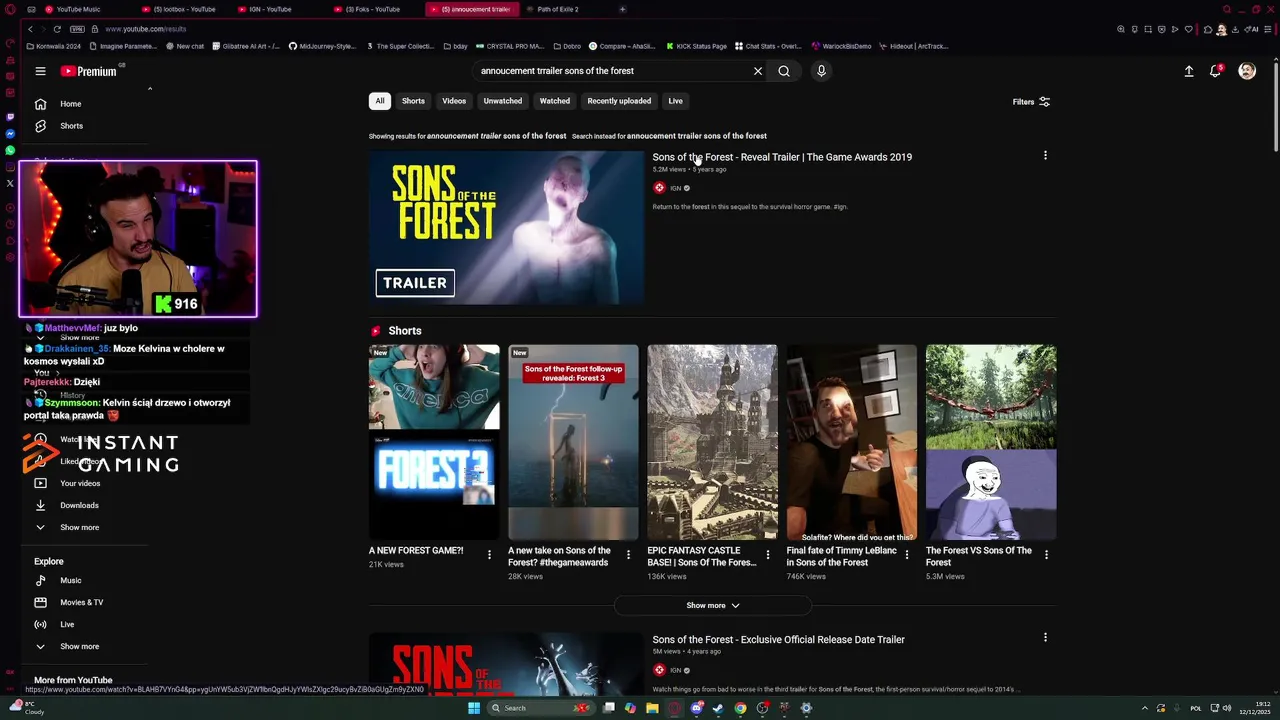The image size is (1280, 720).
Task: Open the EPIC FANTASY CASTLE BASE short
Action: click(x=712, y=442)
